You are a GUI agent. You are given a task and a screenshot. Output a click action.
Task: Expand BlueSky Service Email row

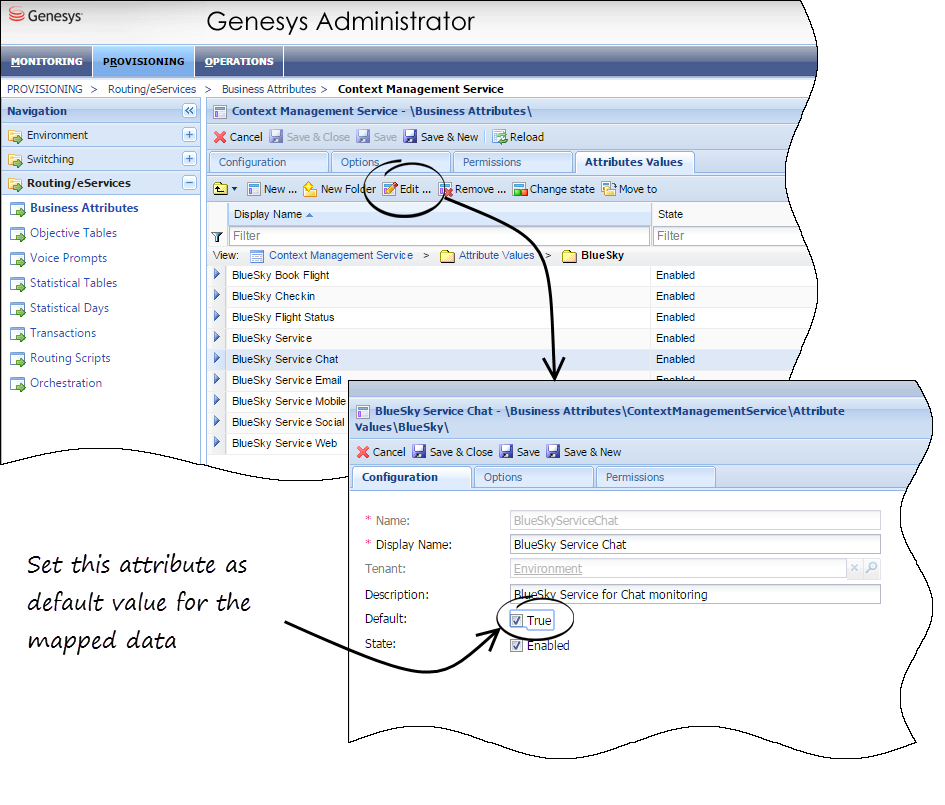point(217,380)
